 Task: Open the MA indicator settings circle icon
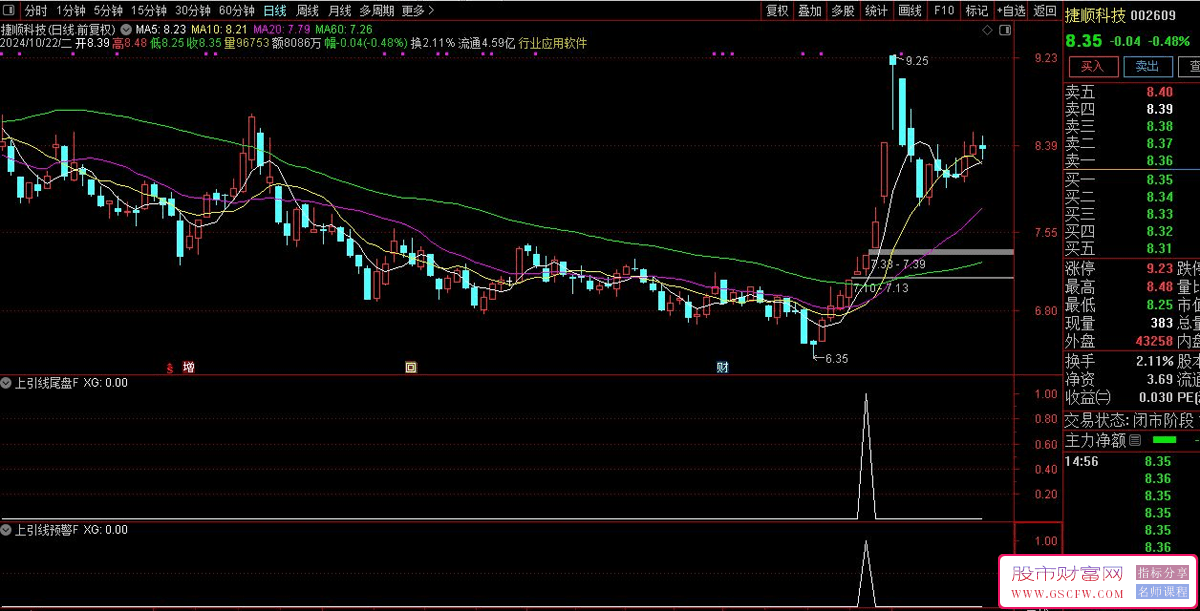pos(126,30)
